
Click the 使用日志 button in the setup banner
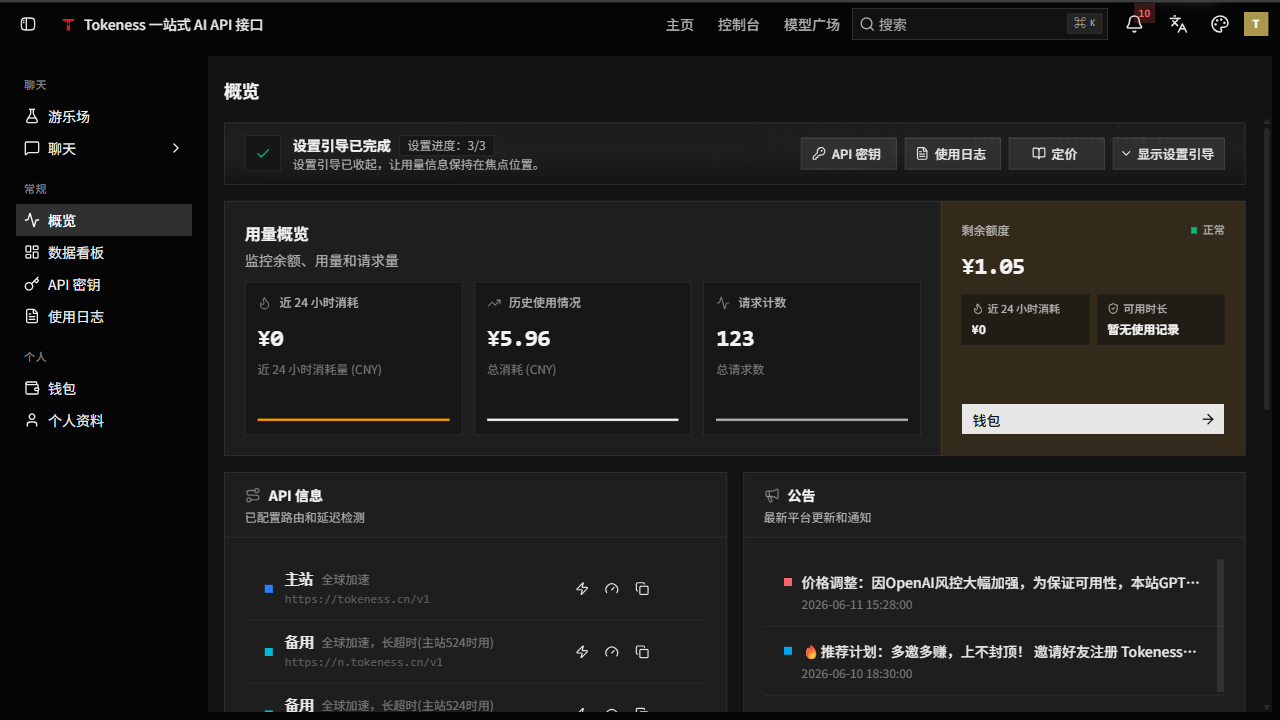point(952,154)
